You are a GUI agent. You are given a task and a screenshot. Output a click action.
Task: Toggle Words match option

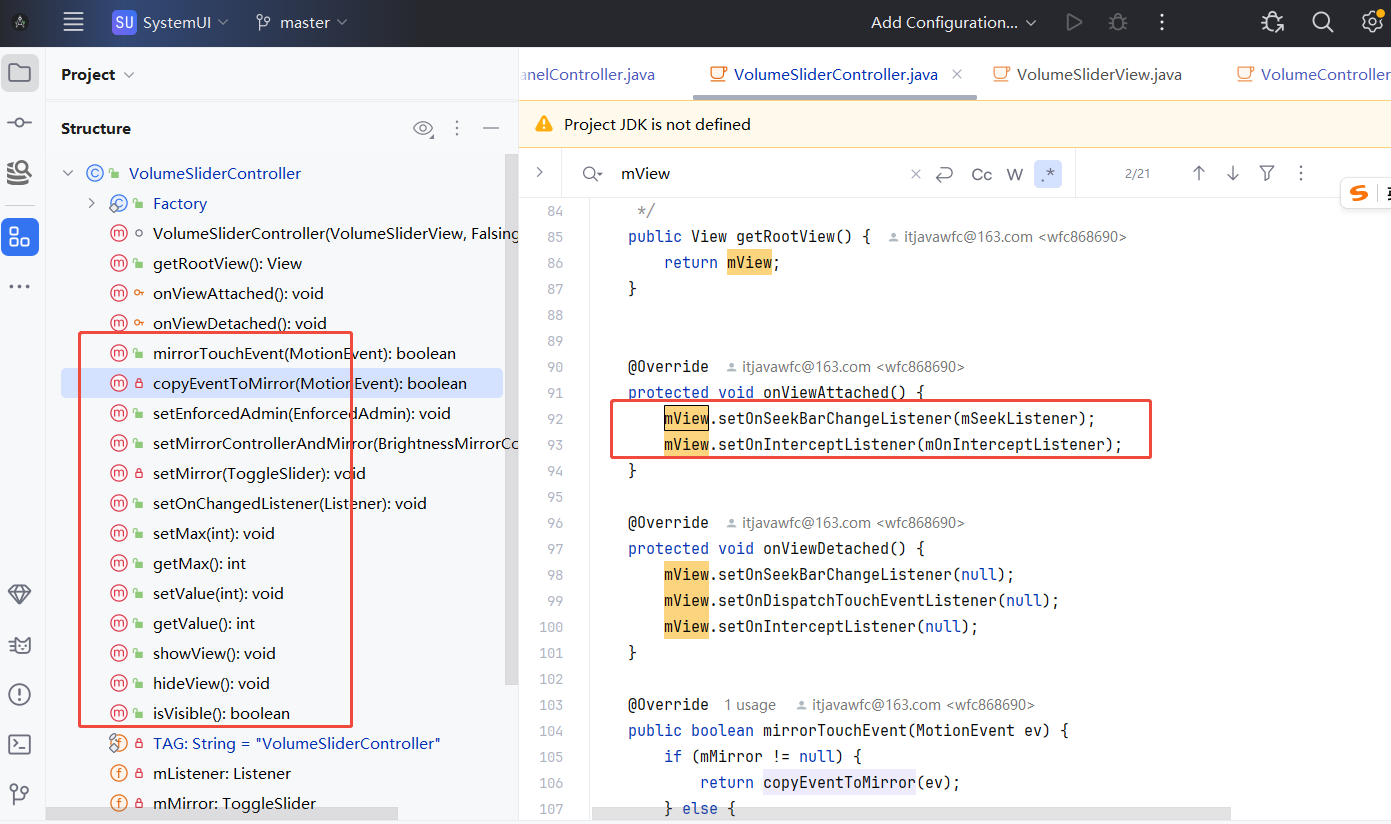click(1015, 174)
